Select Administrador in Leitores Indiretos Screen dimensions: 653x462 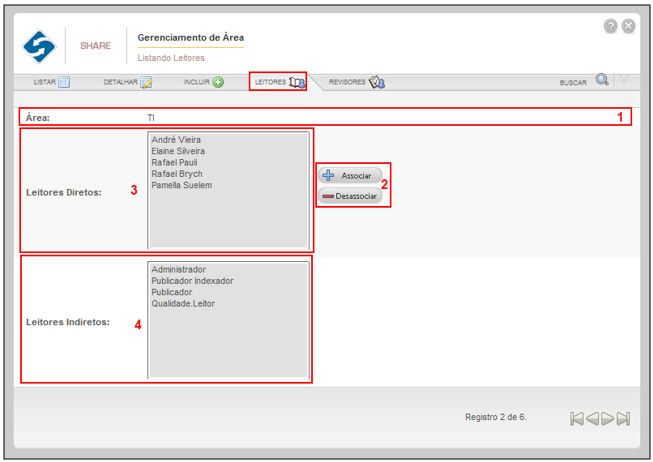click(178, 269)
